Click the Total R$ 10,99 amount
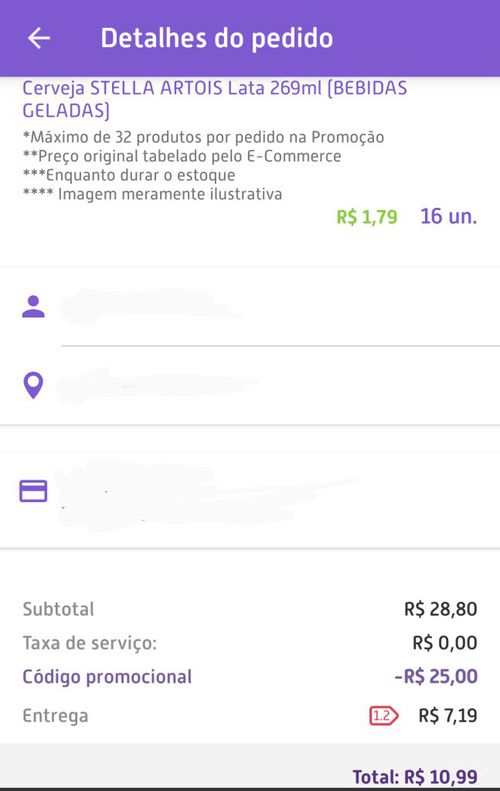Viewport: 500px width, 791px height. (x=415, y=776)
